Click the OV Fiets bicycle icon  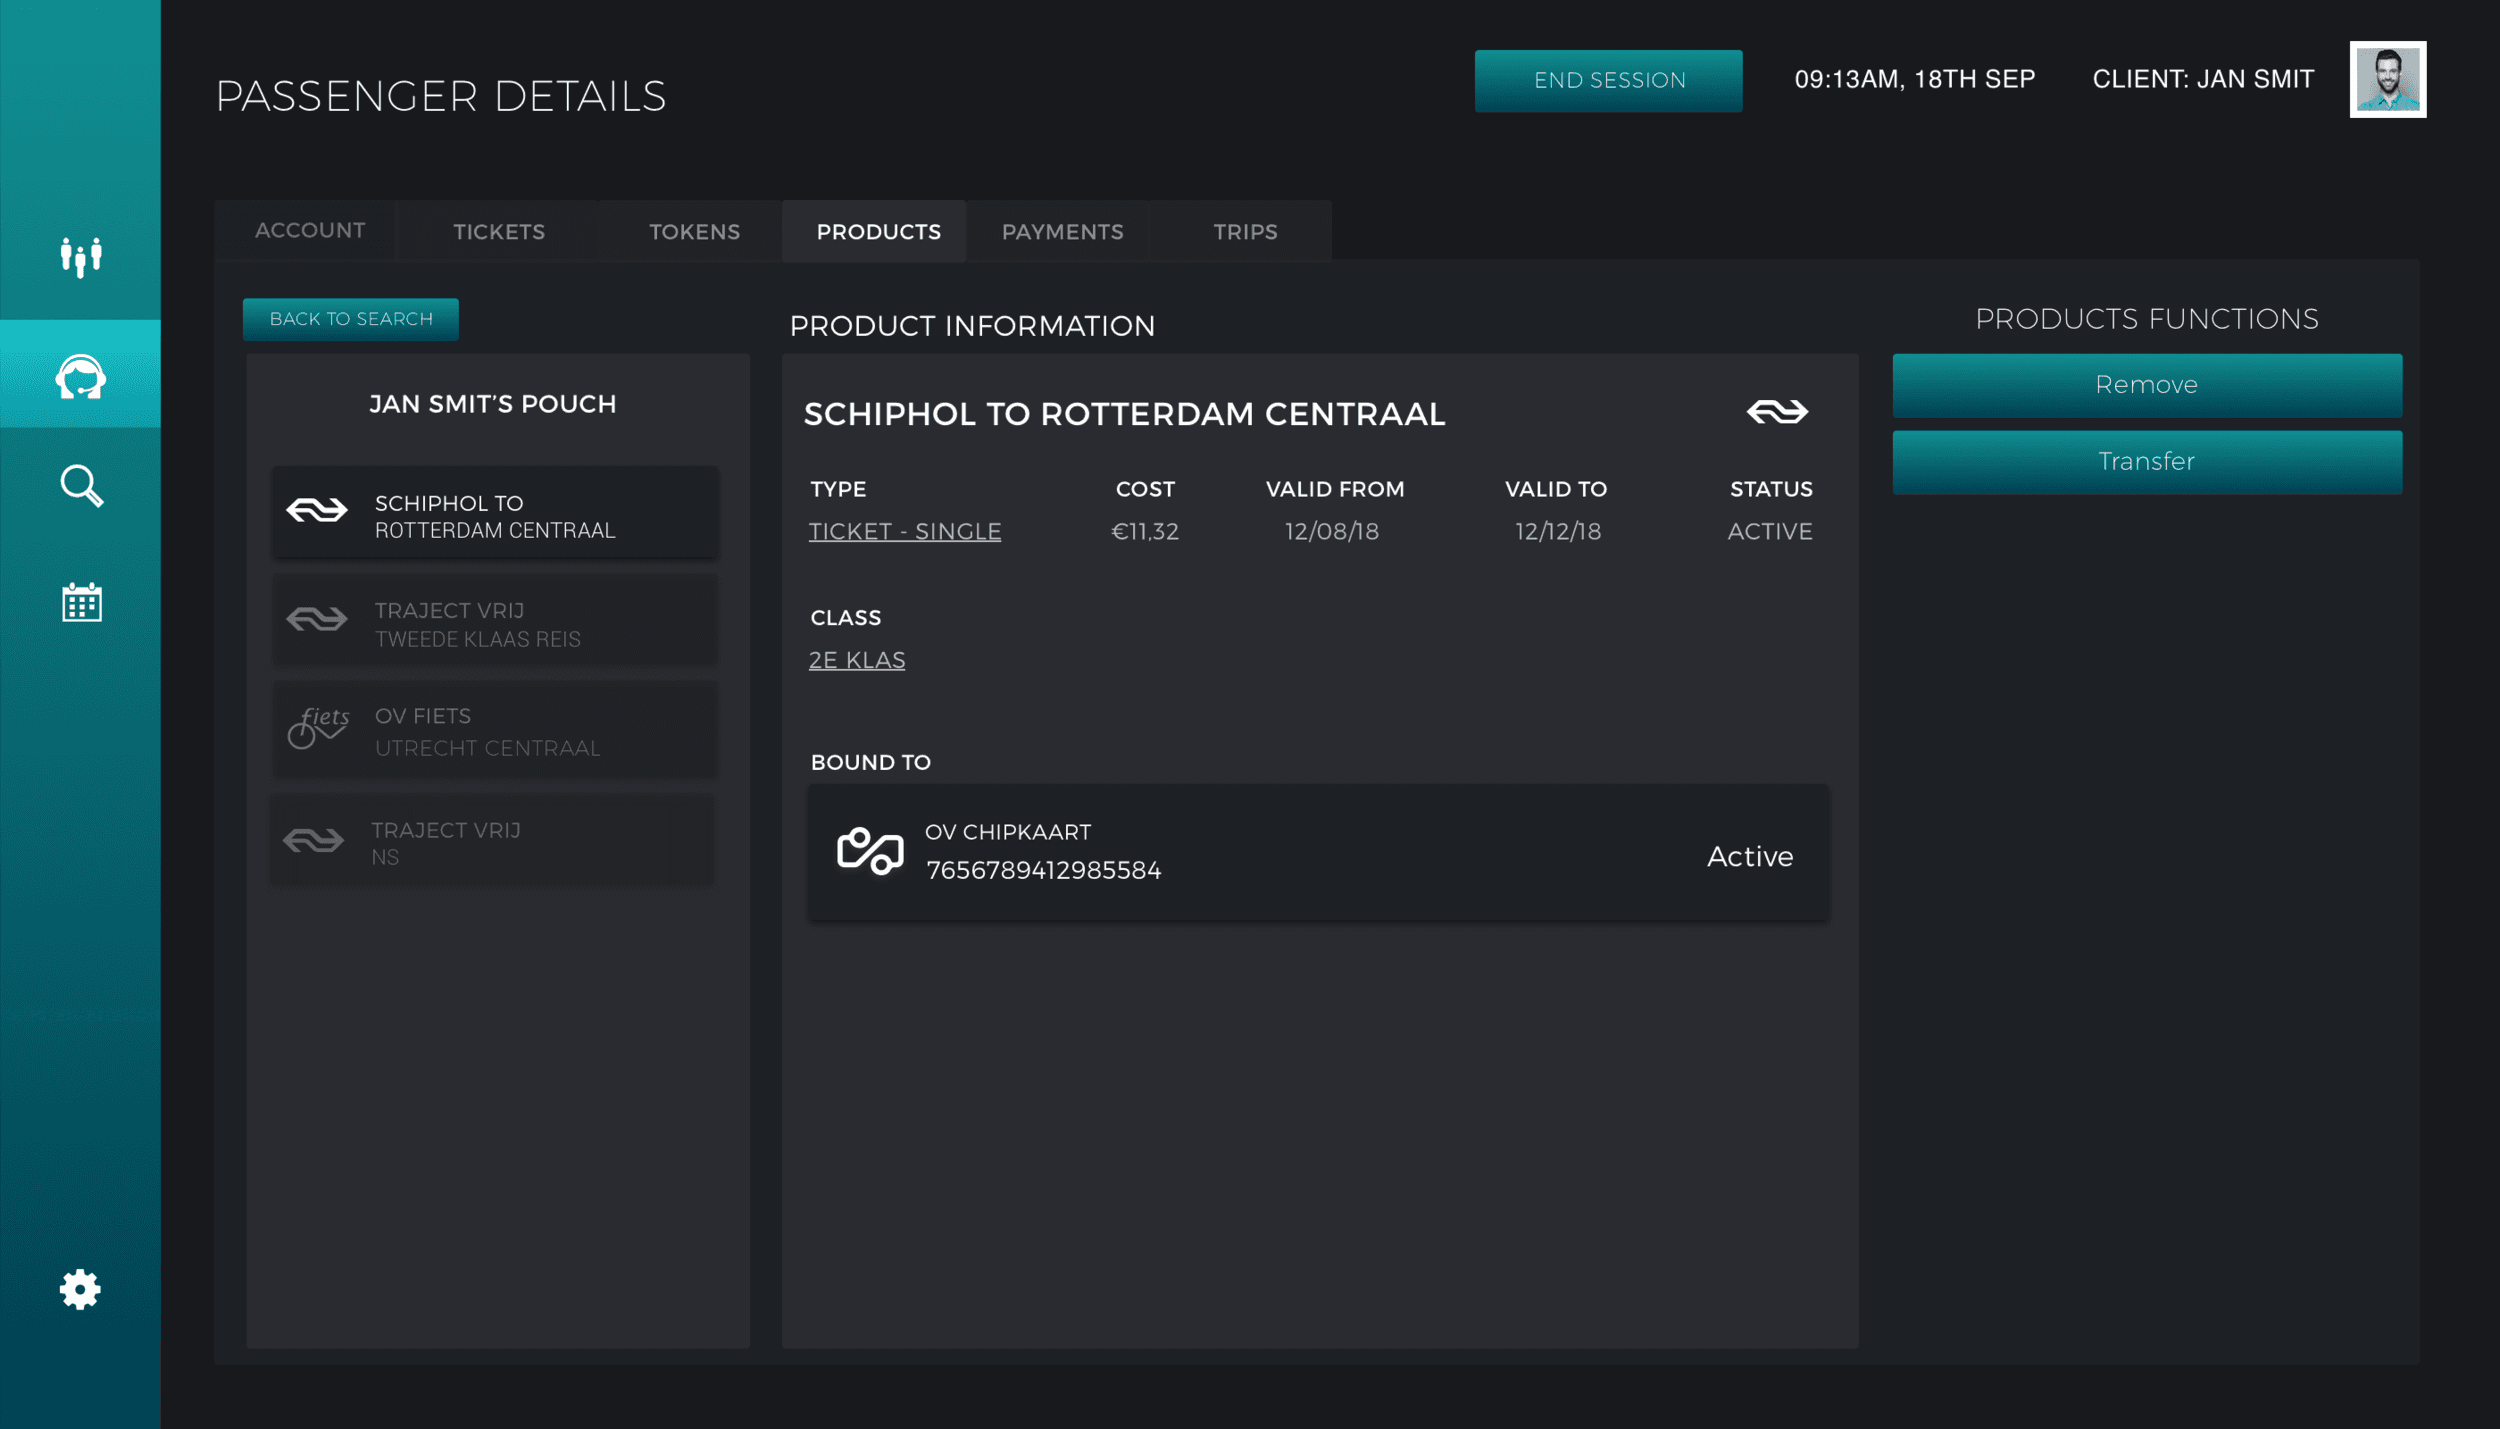click(x=317, y=729)
